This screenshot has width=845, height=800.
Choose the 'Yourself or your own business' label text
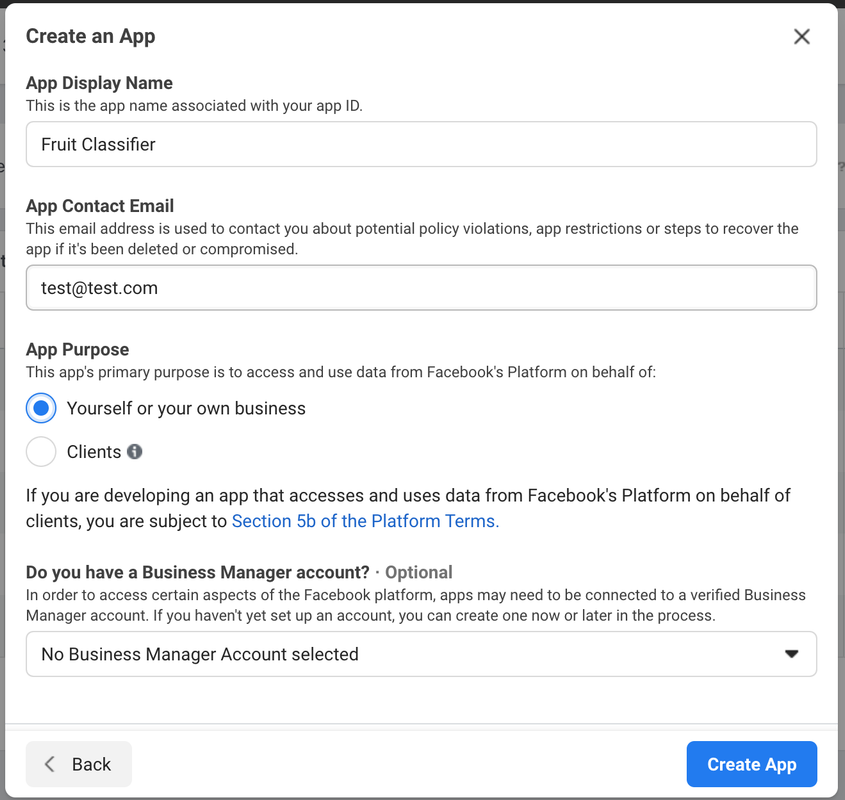click(186, 408)
